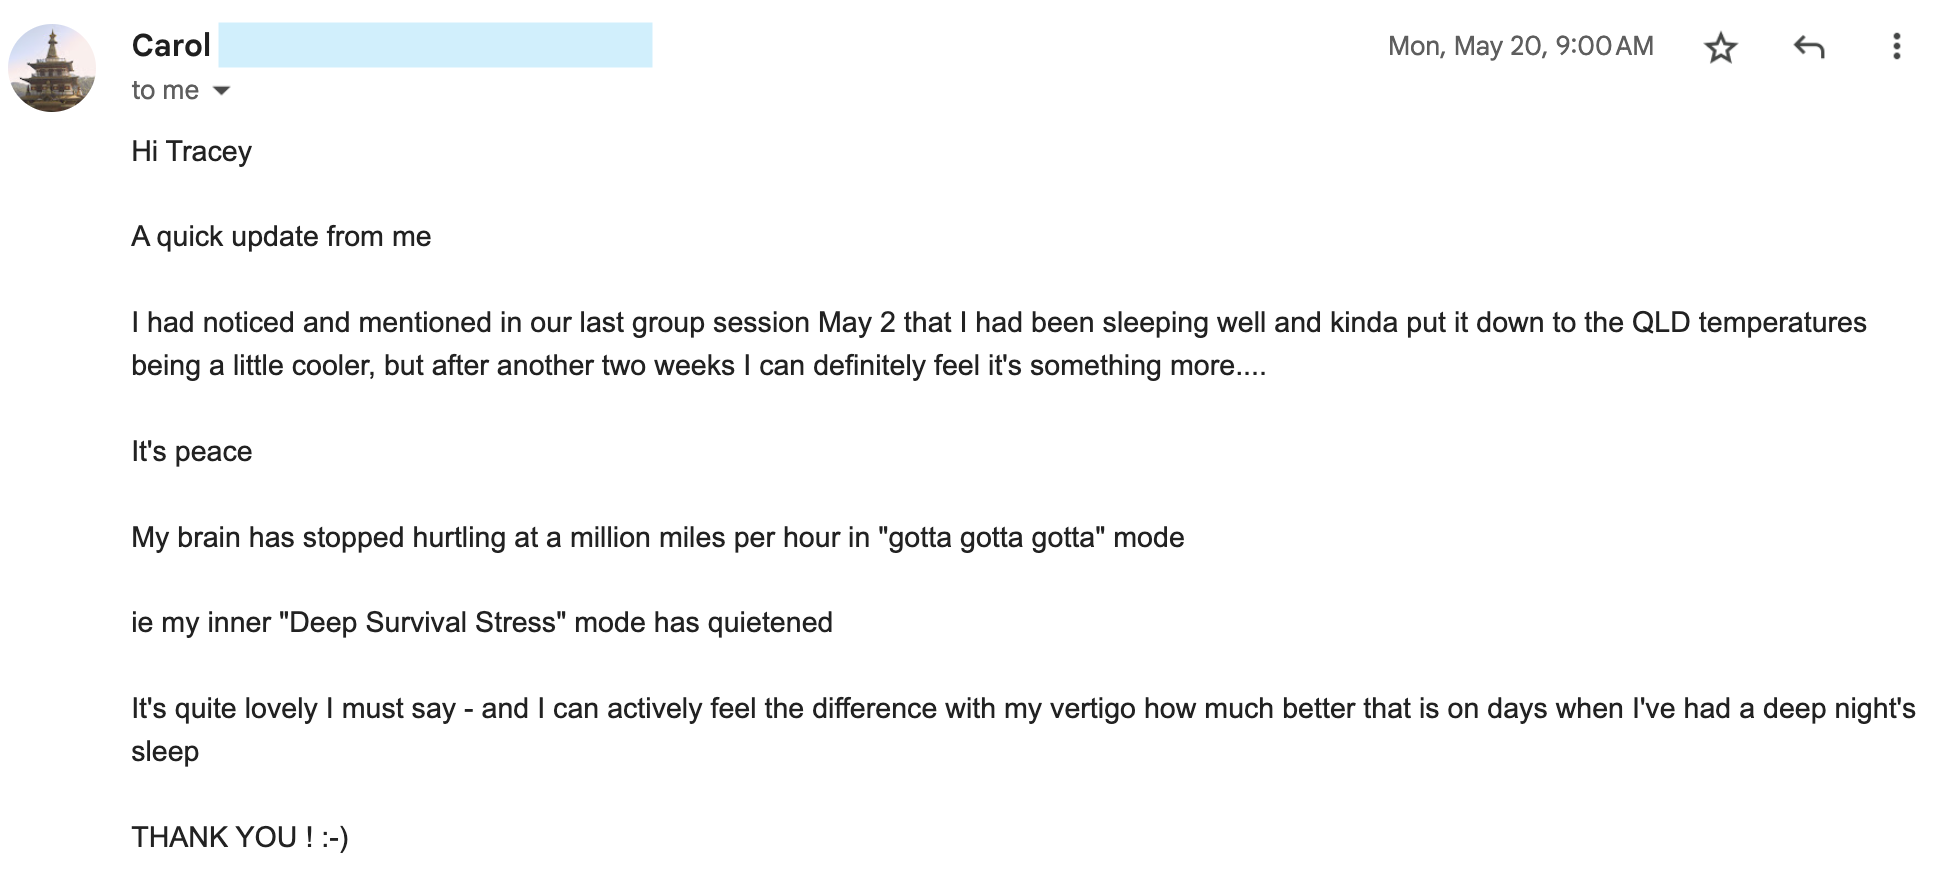Click the 'gotta gotta gotta' quoted phrase
Image resolution: width=1938 pixels, height=884 pixels.
click(x=991, y=538)
